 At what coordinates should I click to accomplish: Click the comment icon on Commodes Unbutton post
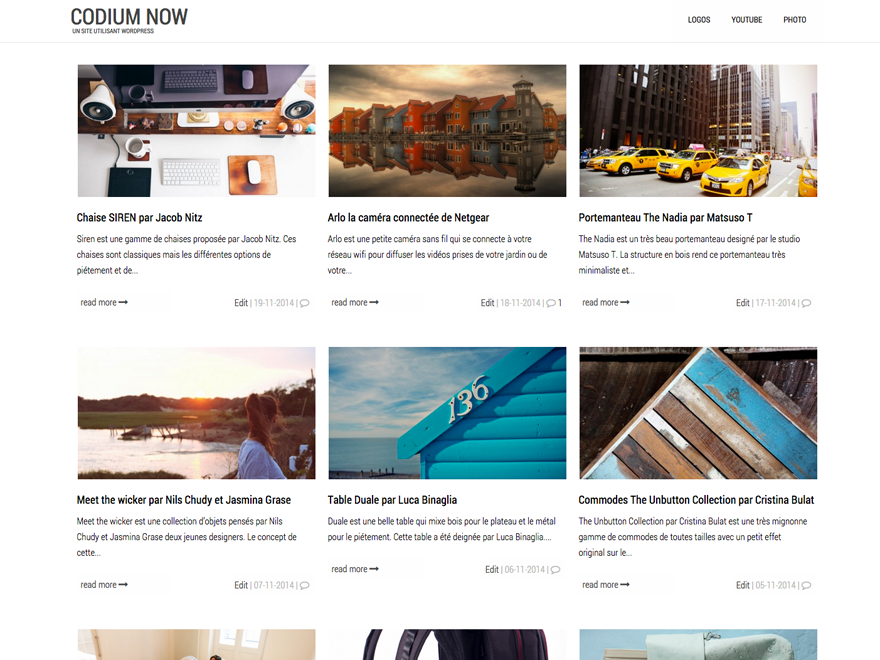click(x=806, y=585)
